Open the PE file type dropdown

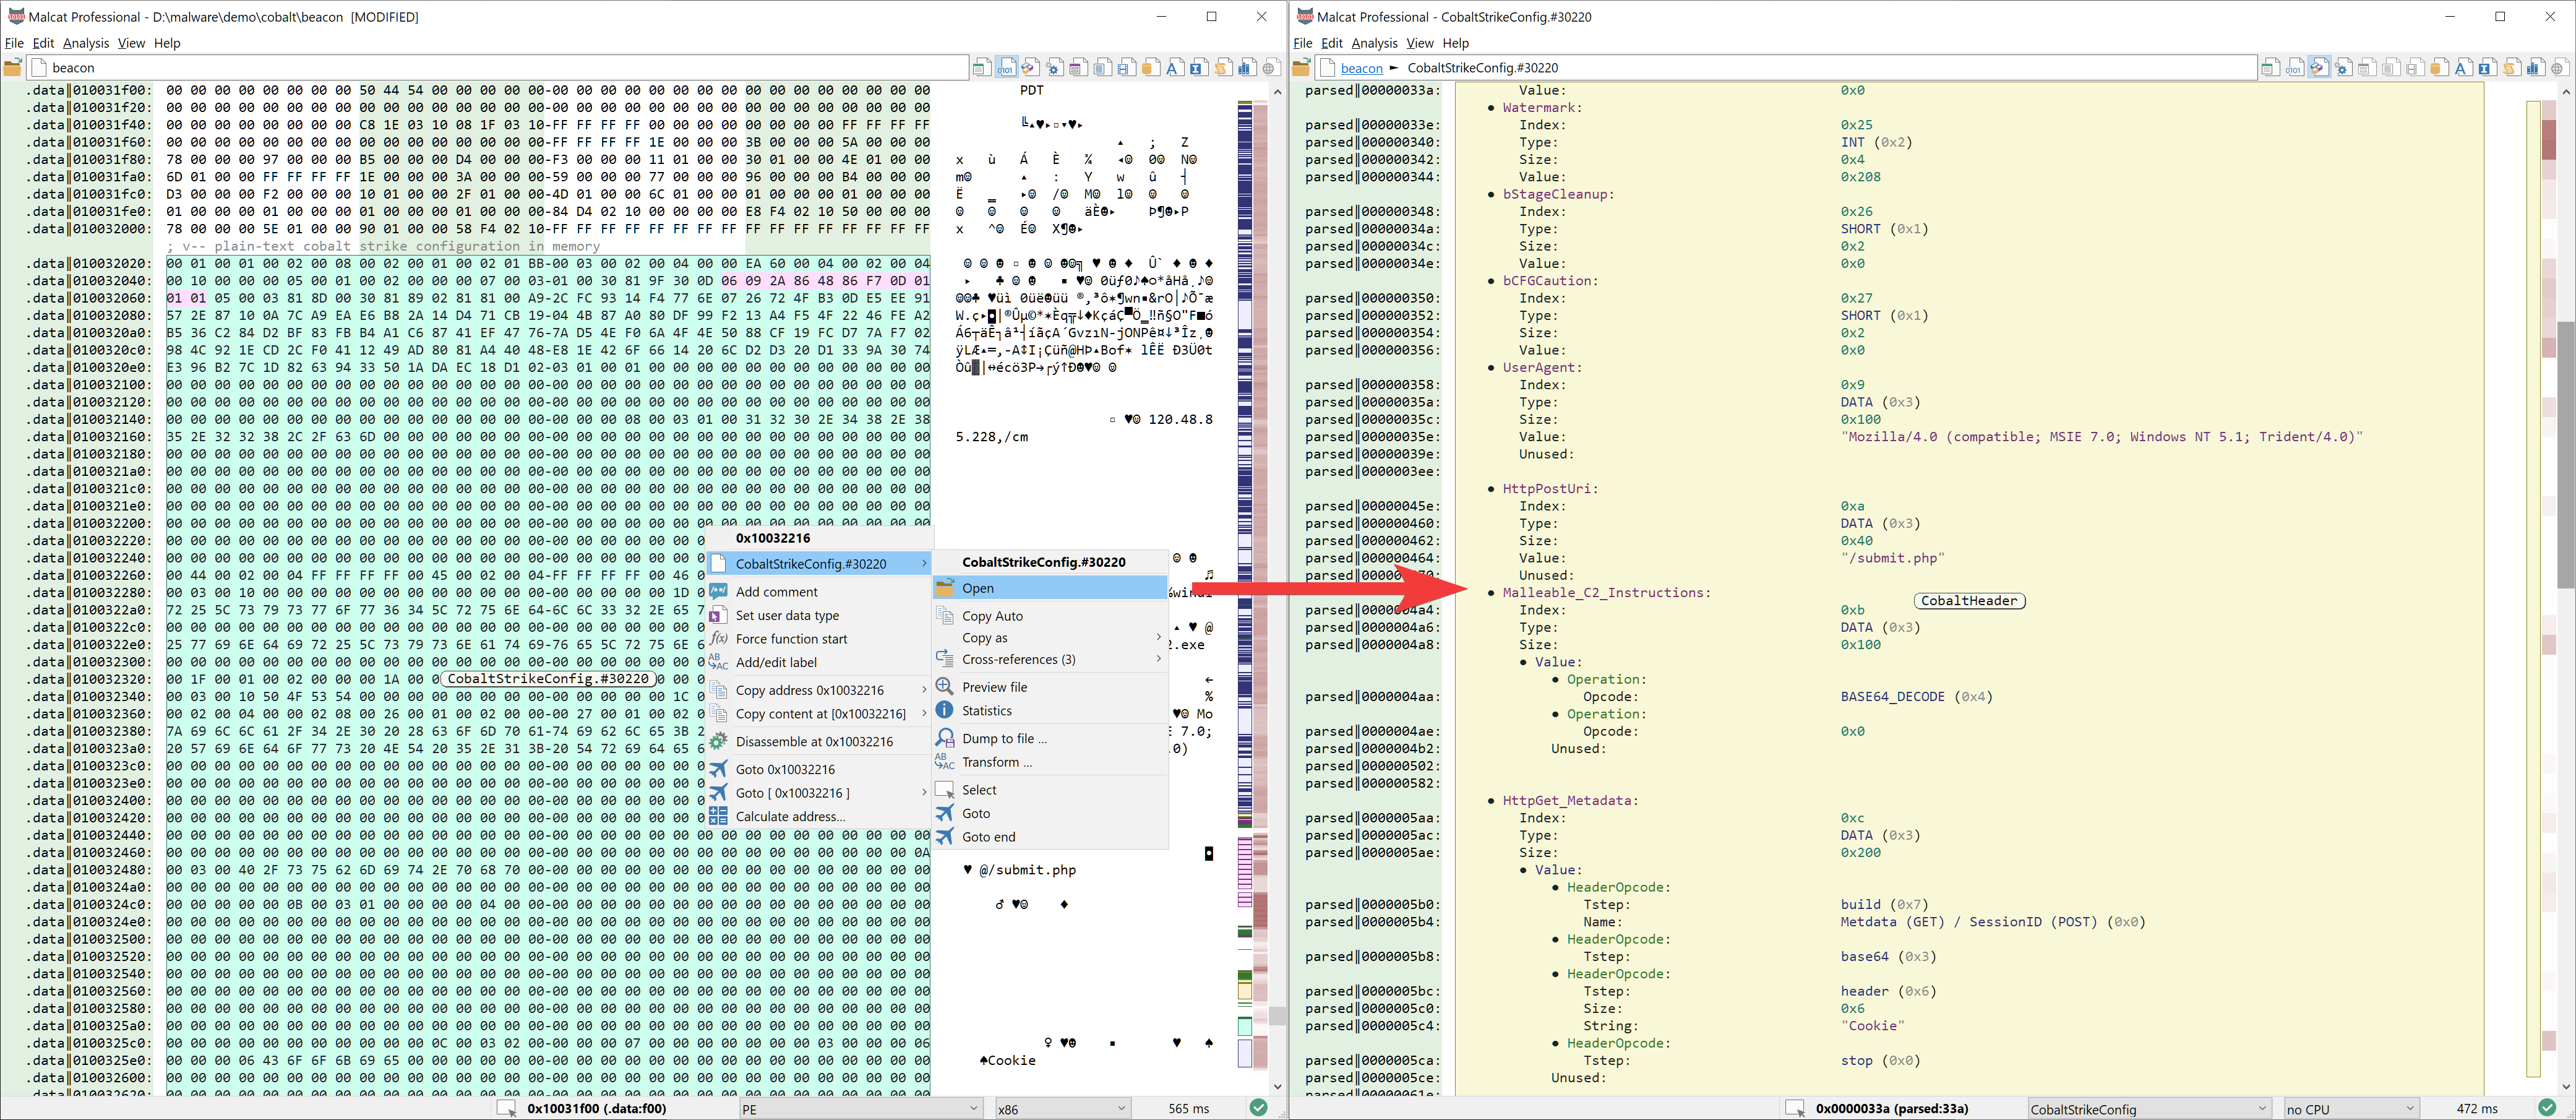pos(860,1109)
